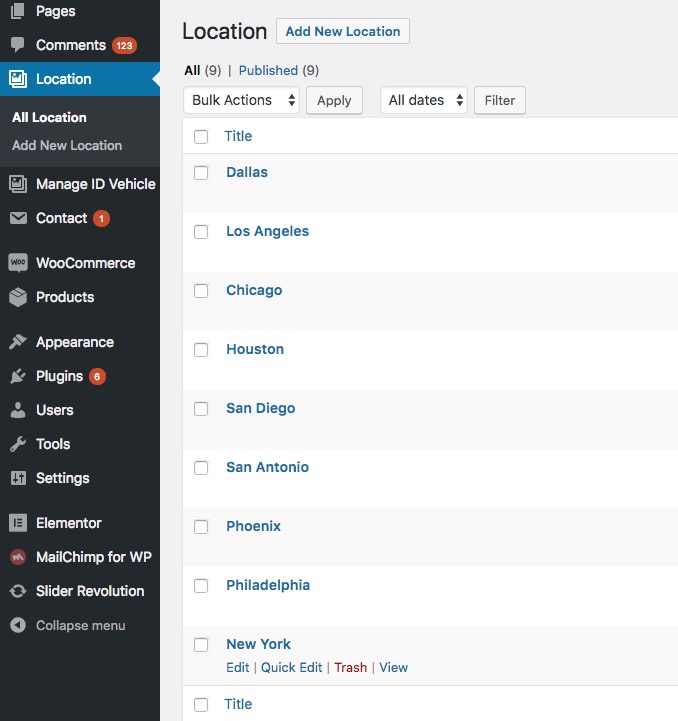Move New York to Trash
Image resolution: width=678 pixels, height=721 pixels.
[350, 667]
